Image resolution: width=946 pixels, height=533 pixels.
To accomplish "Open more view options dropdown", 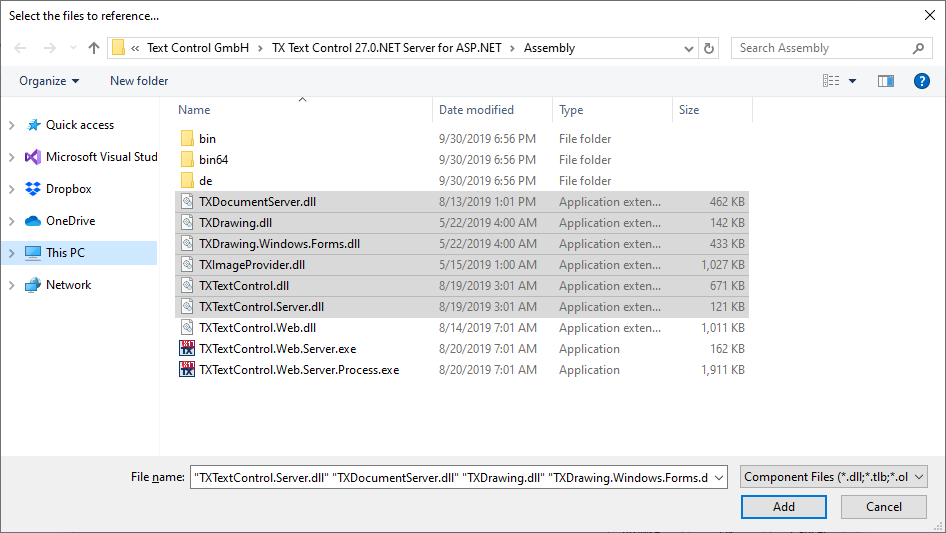I will coord(852,81).
